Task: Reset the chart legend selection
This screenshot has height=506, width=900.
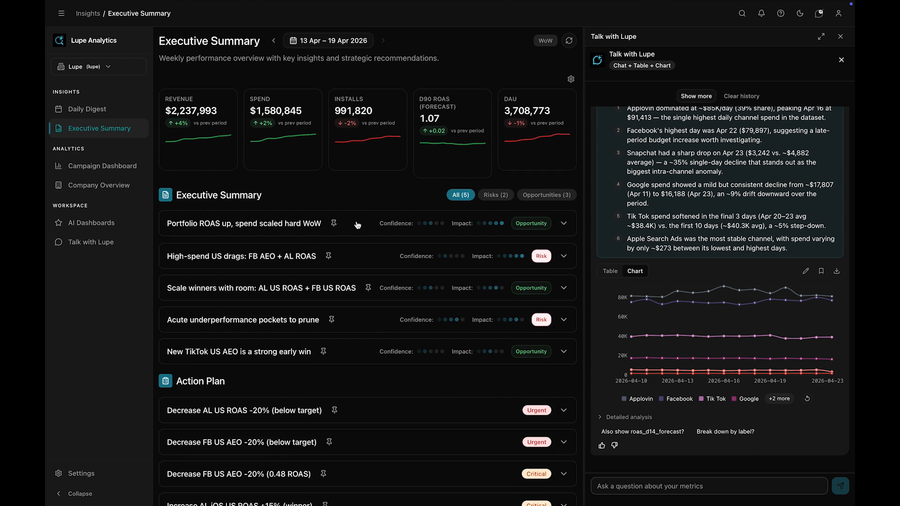Action: click(x=807, y=399)
